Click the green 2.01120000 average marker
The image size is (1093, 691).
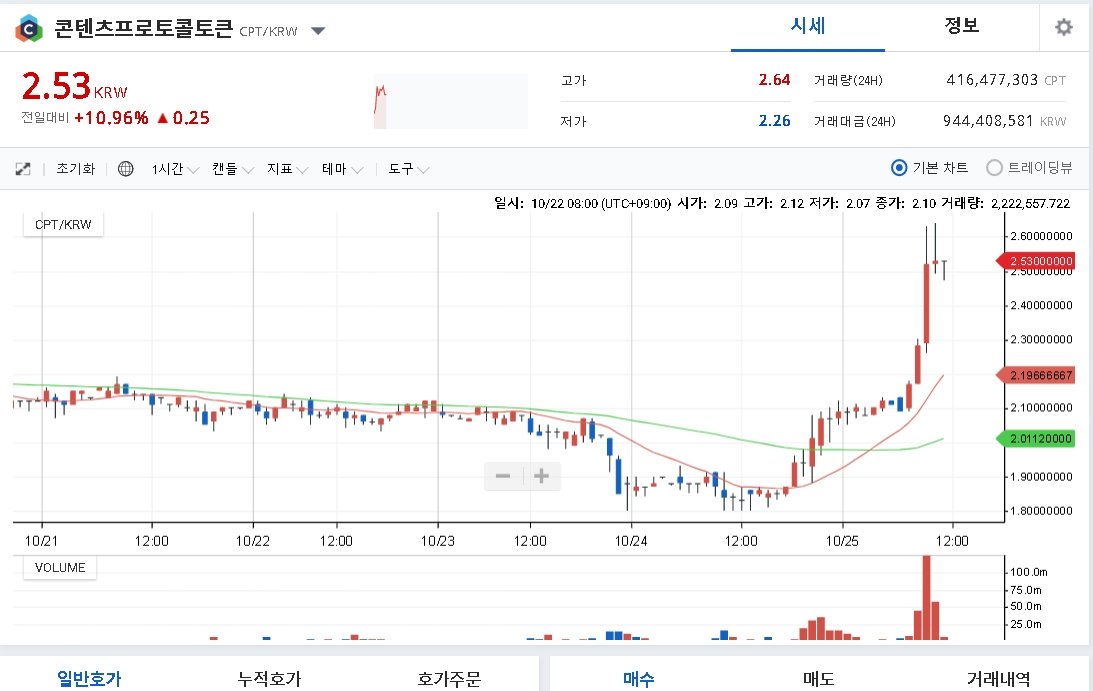click(x=1037, y=439)
